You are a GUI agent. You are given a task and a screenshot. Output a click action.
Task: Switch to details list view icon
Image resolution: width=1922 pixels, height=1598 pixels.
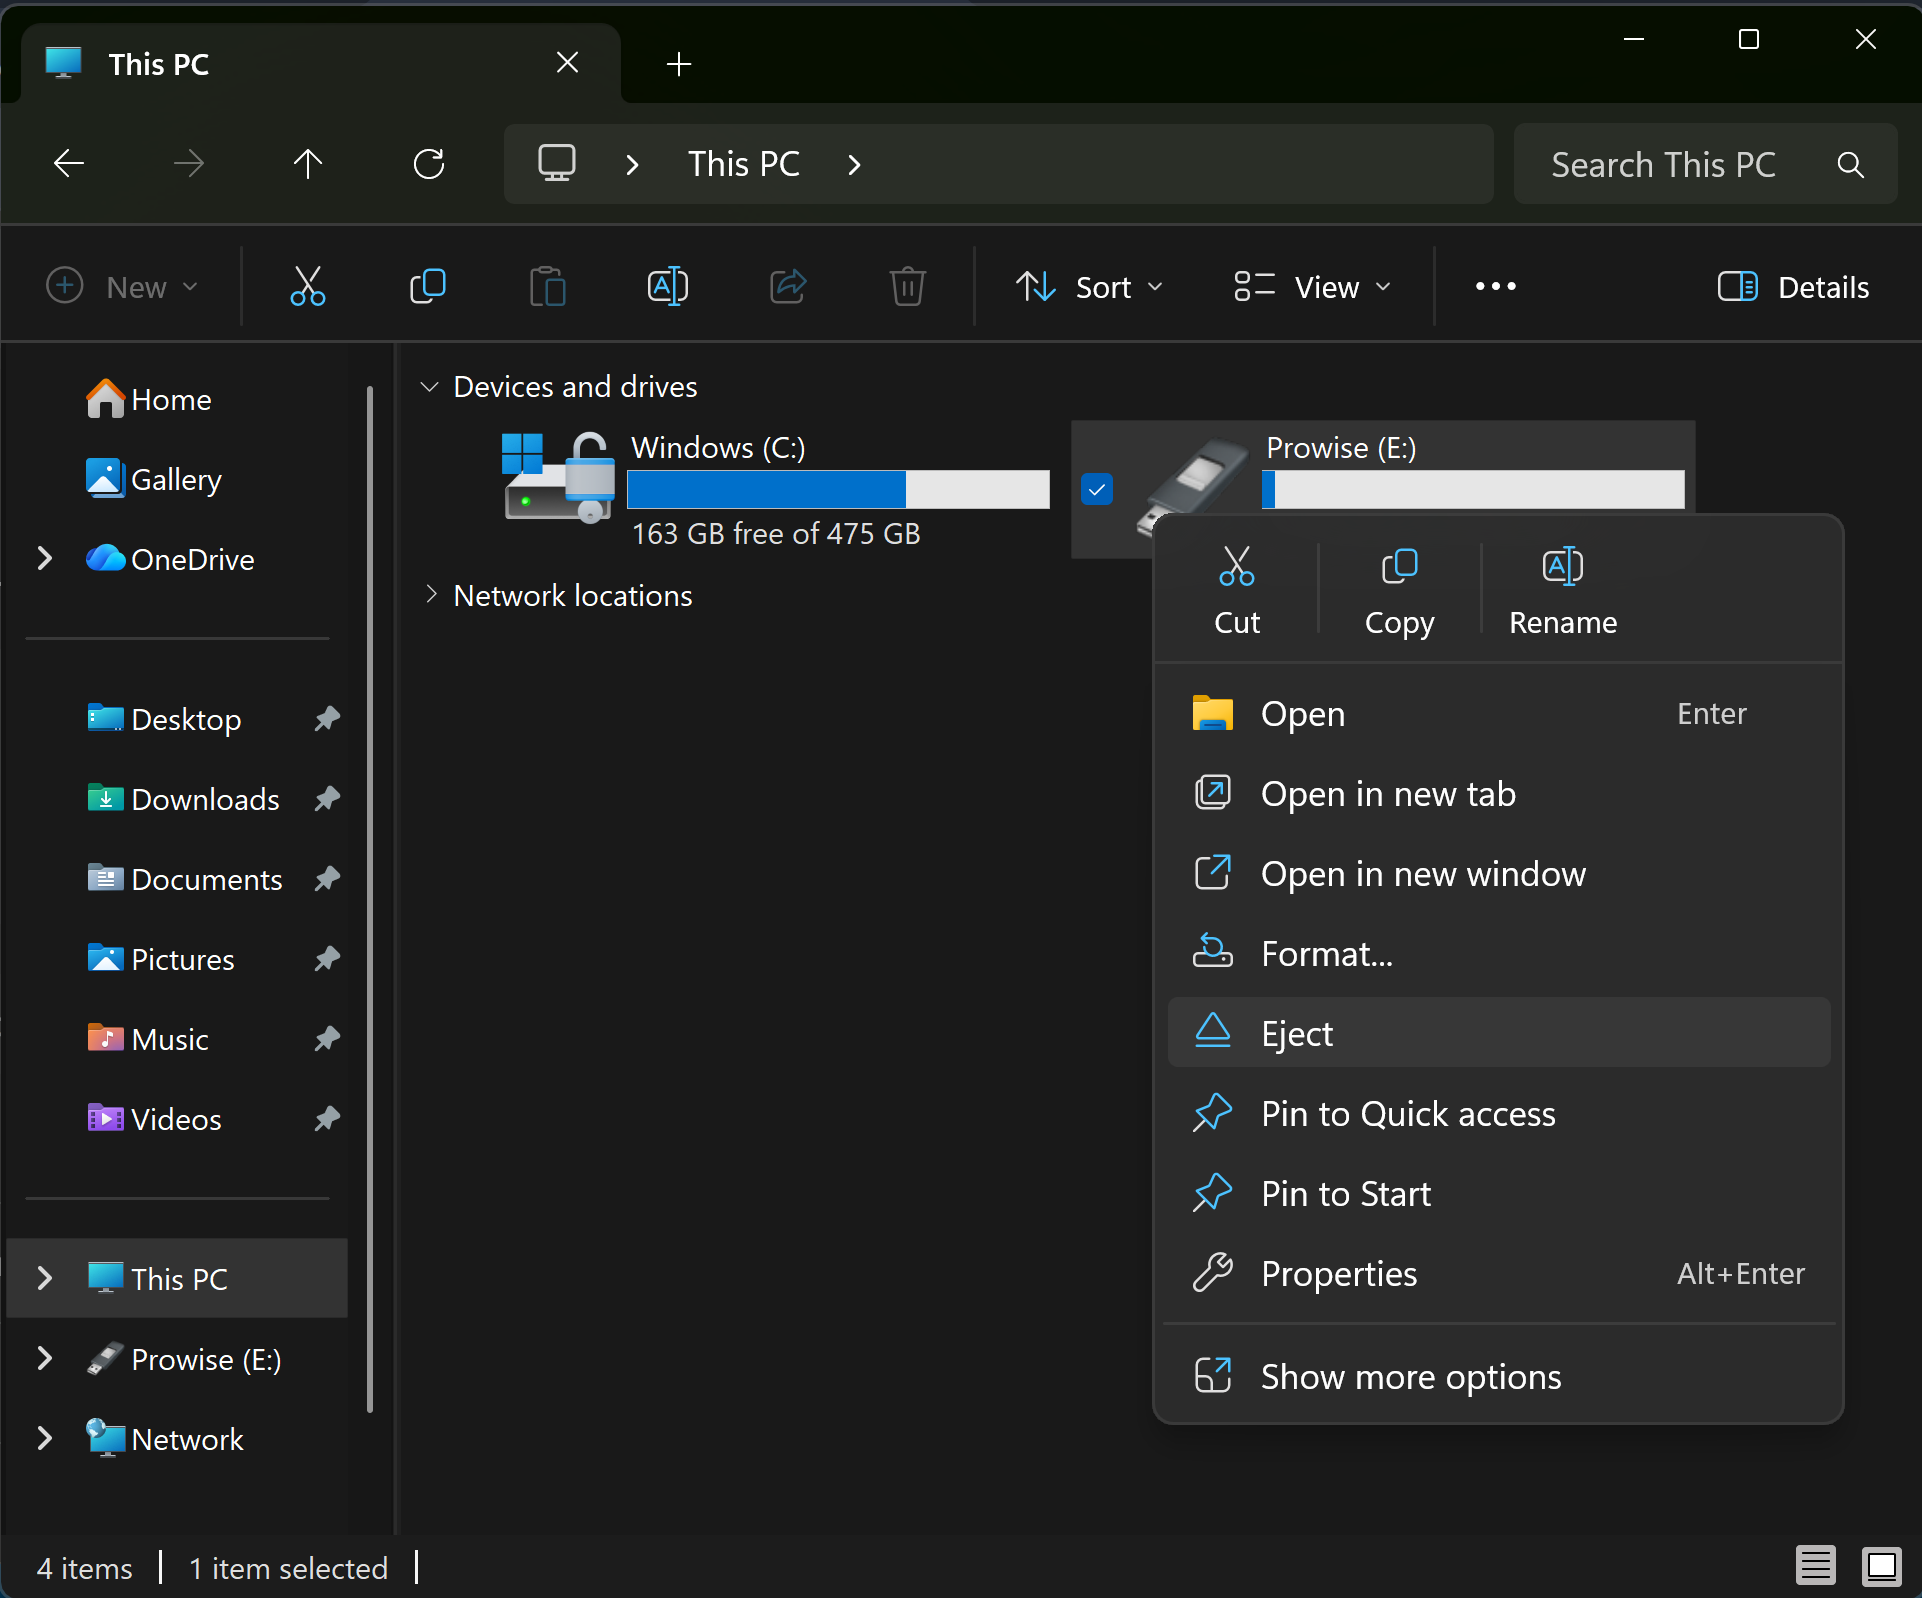pos(1815,1566)
